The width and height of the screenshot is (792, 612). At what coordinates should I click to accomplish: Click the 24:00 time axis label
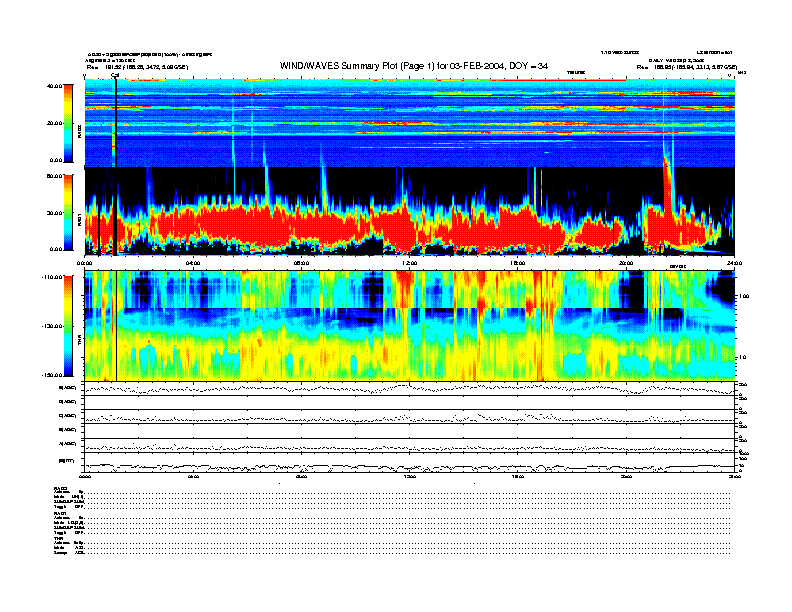tap(733, 263)
